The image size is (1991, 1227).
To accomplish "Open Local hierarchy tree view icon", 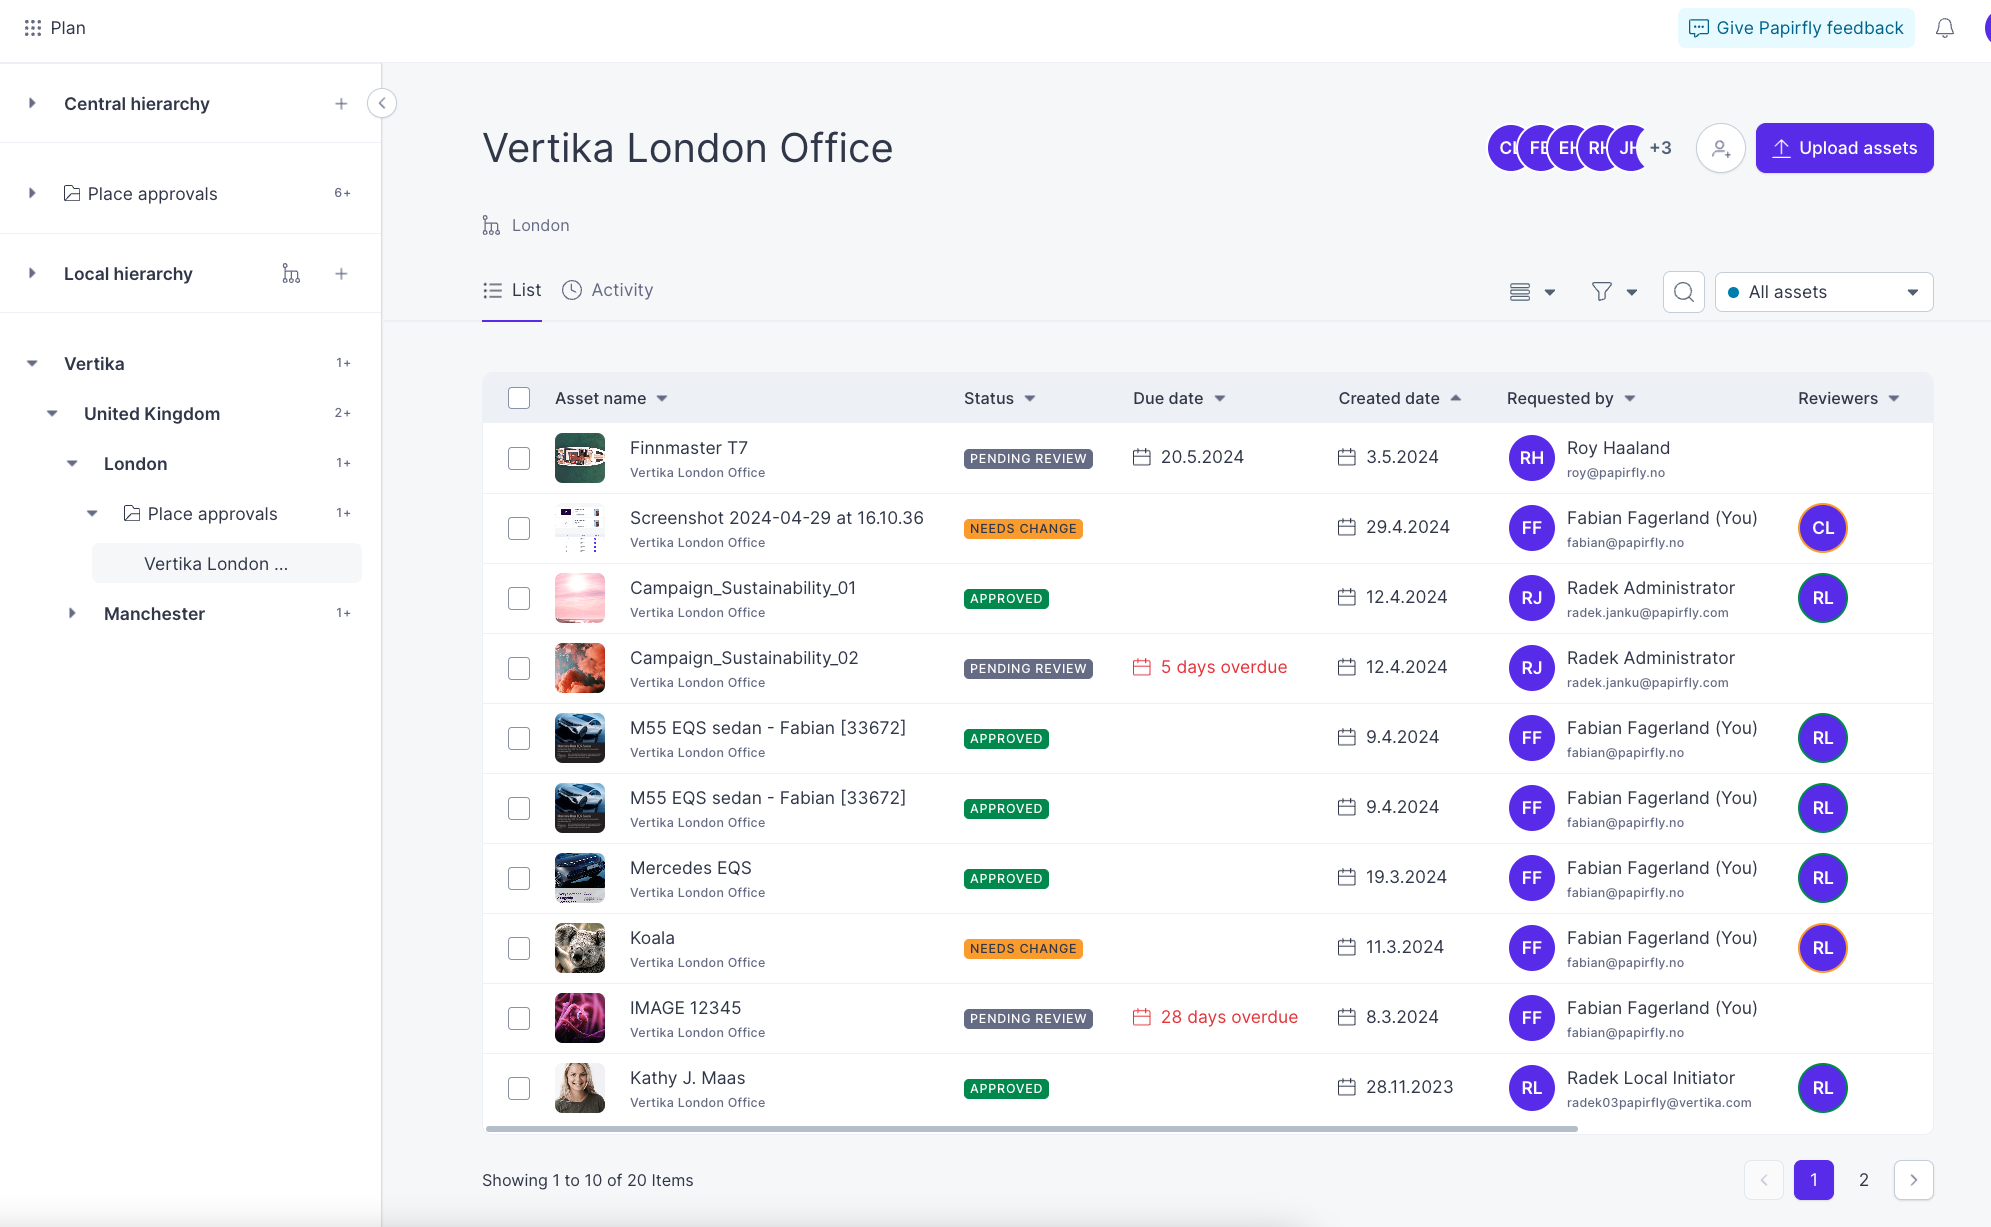I will pyautogui.click(x=291, y=274).
